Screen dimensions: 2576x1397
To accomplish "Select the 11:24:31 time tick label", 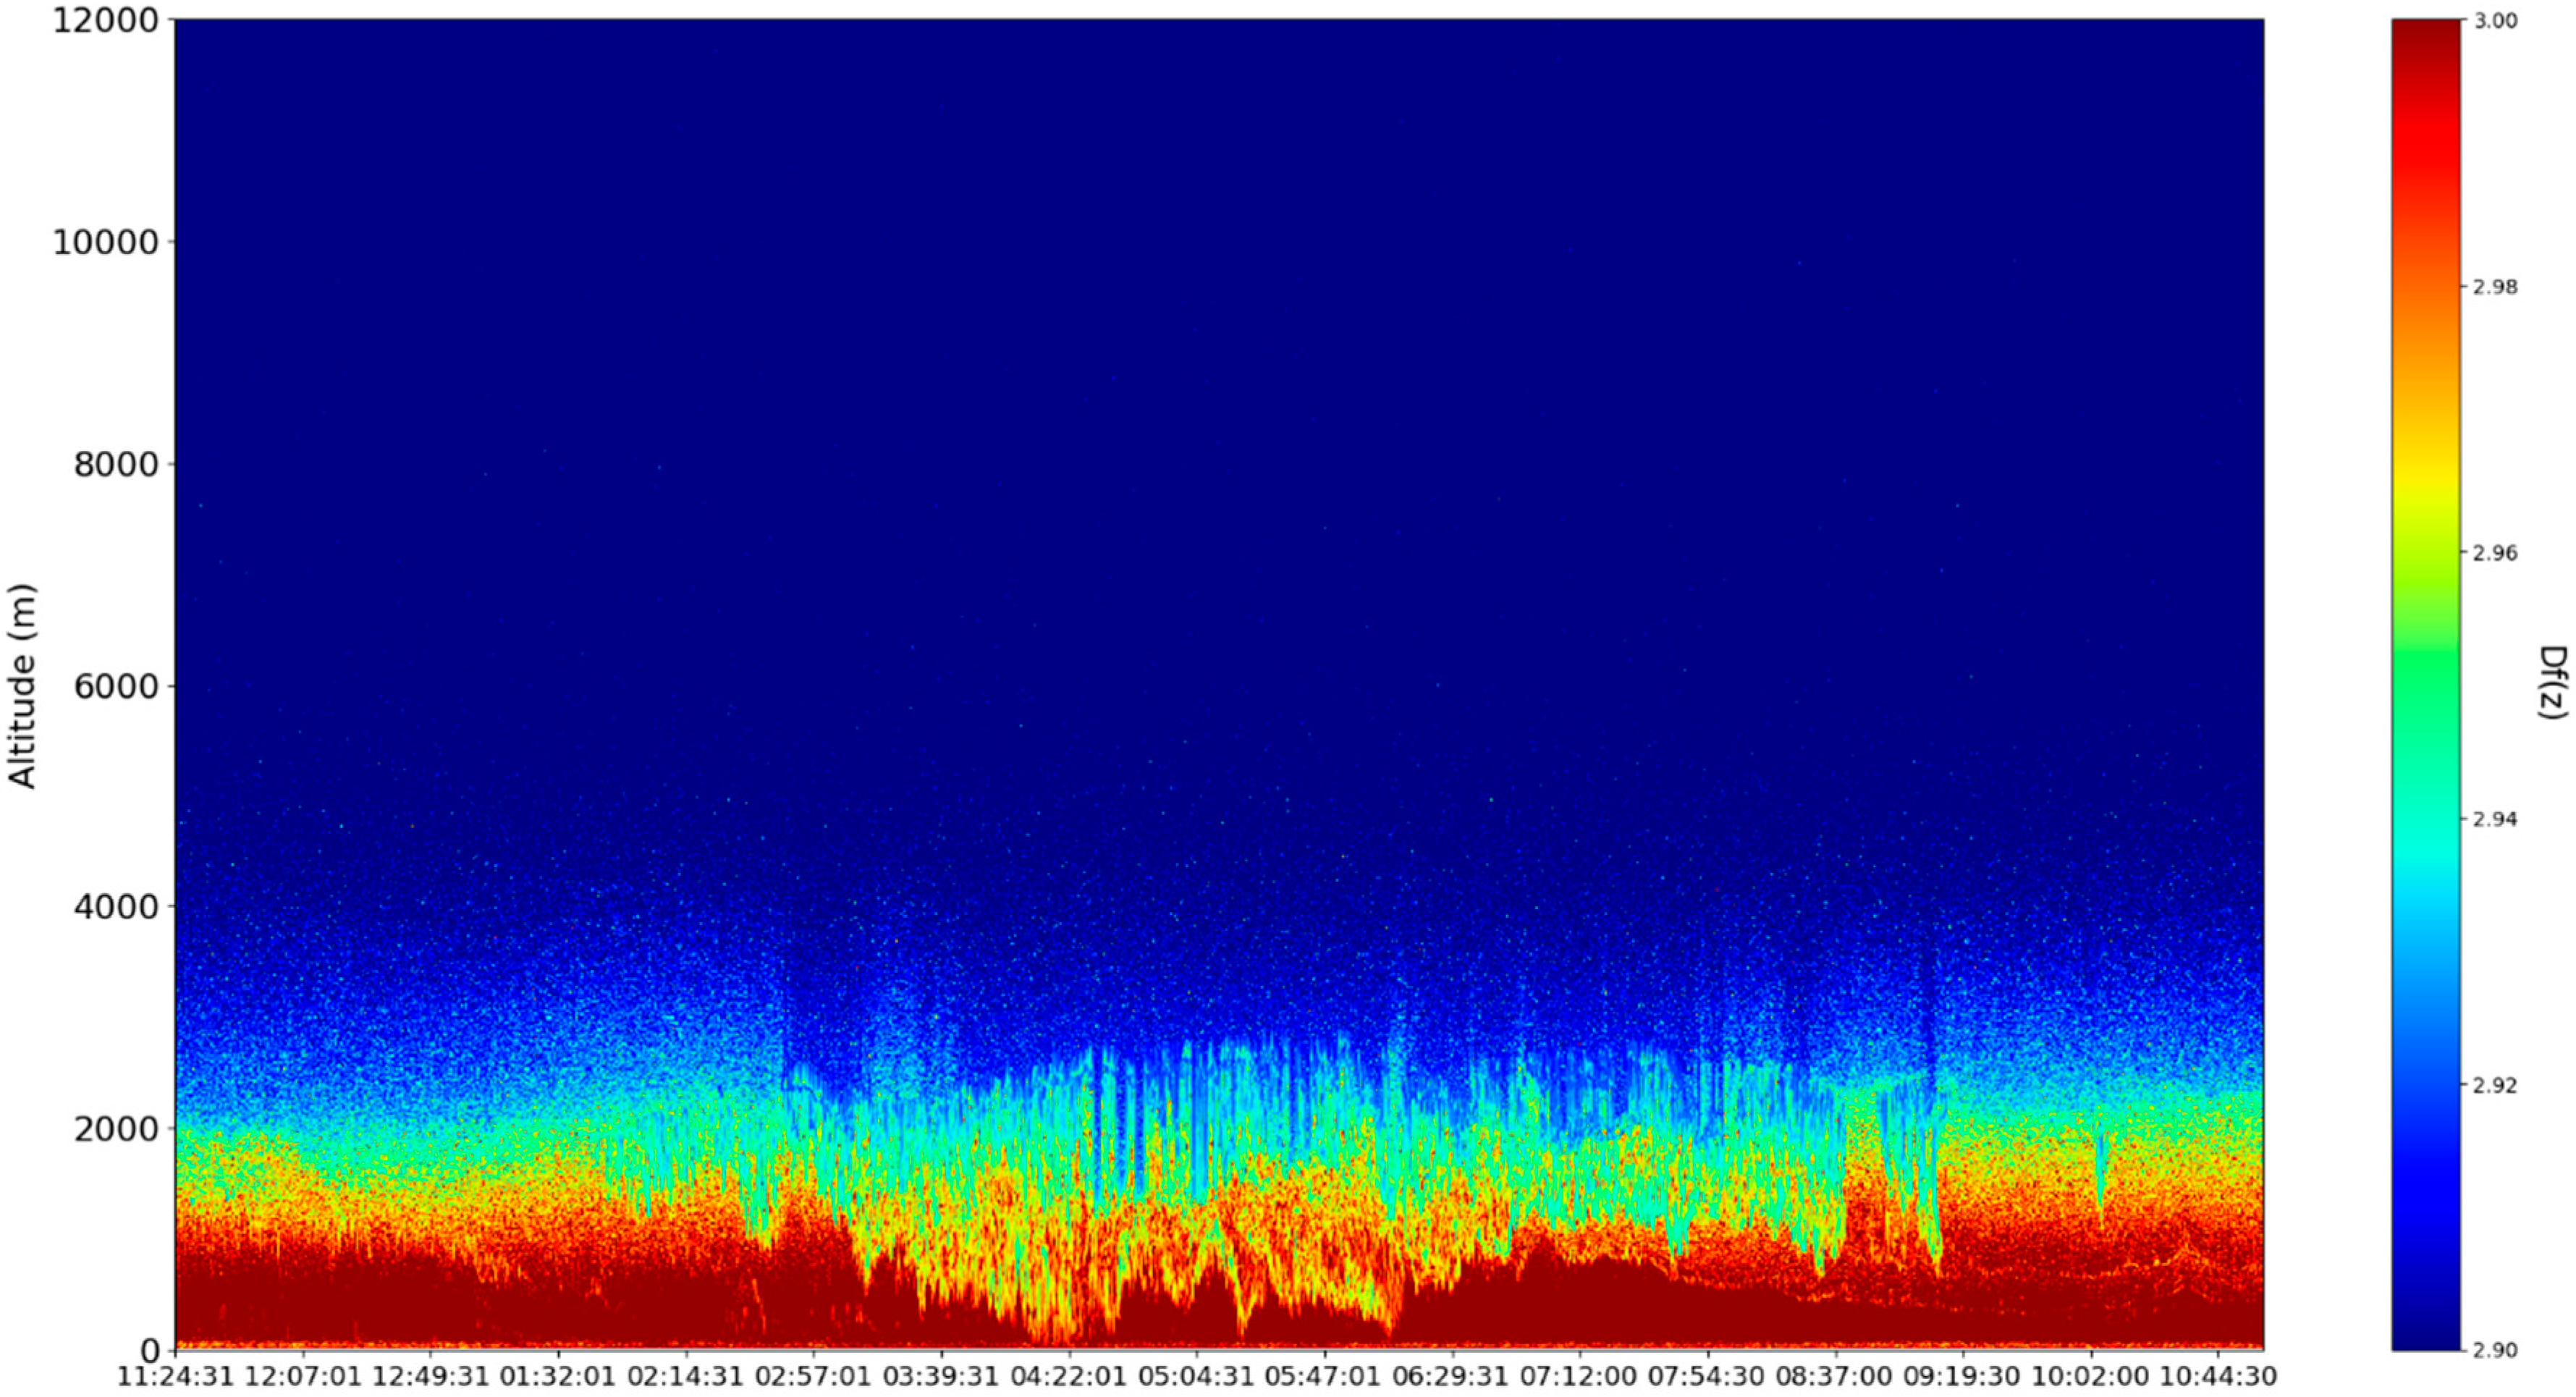I will (x=176, y=1377).
